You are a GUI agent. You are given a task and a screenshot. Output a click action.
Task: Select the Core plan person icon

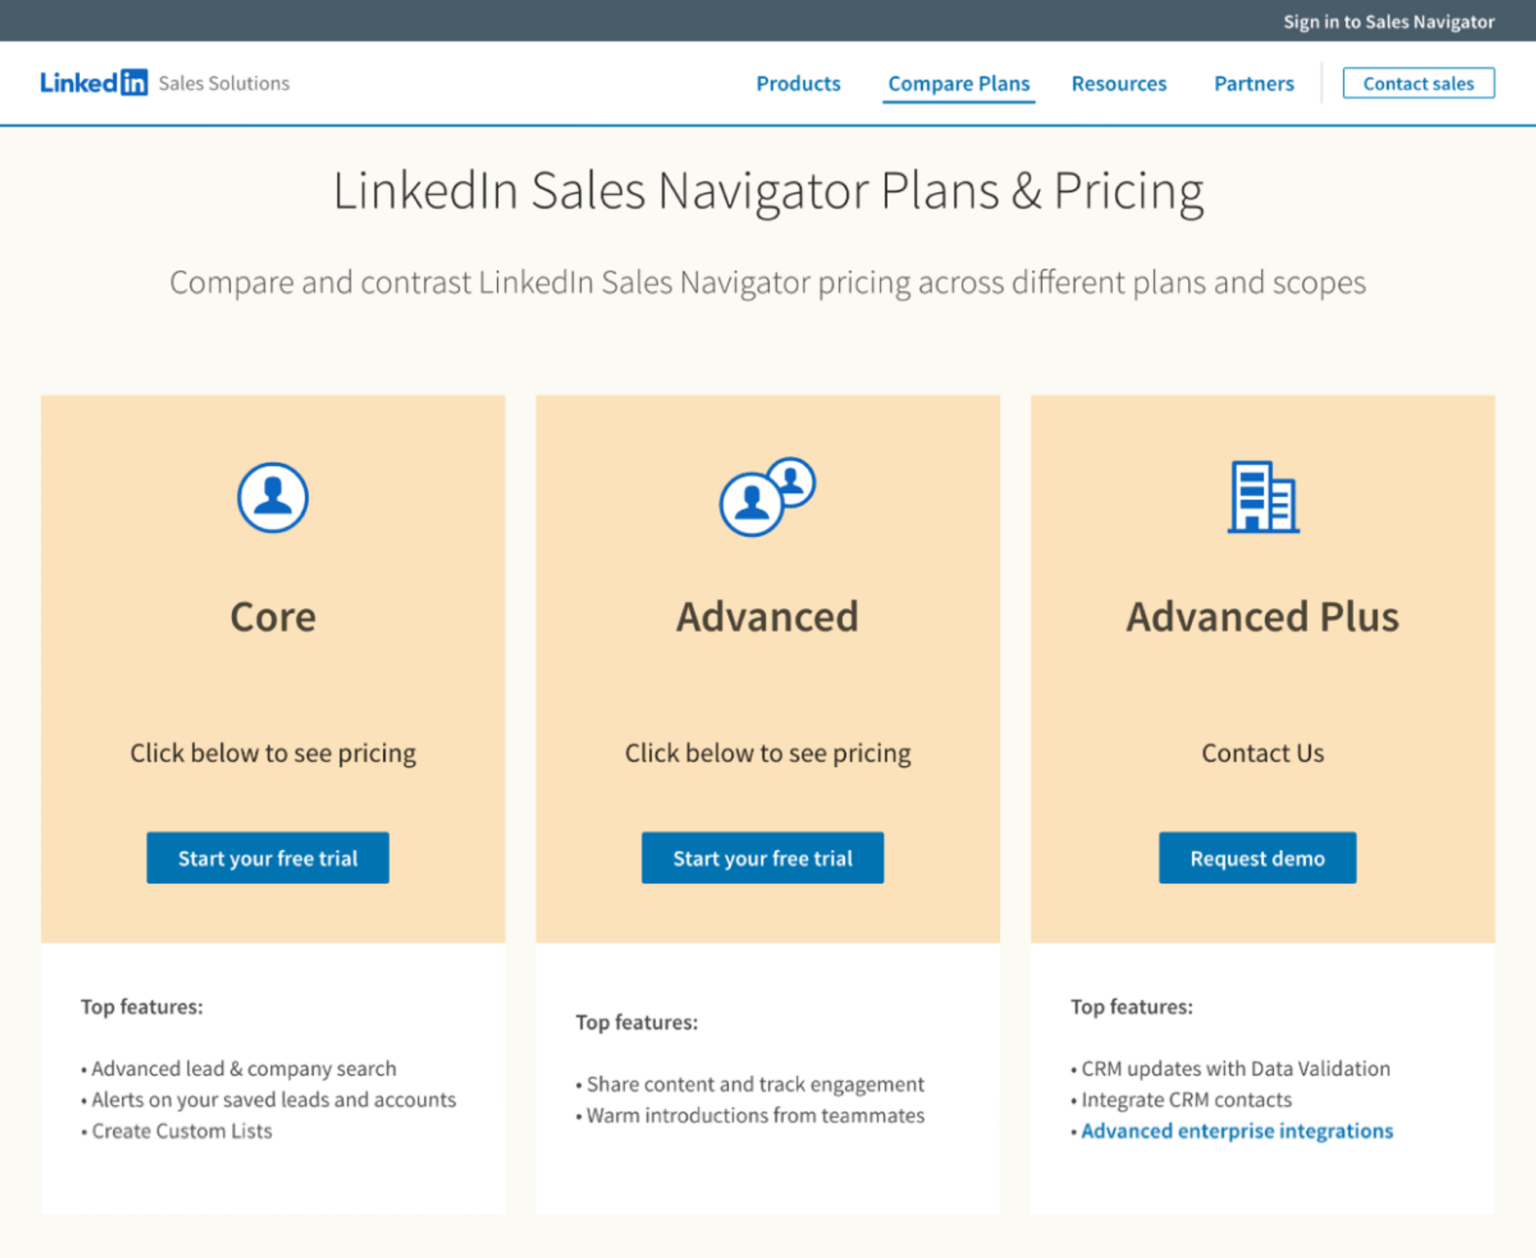click(x=272, y=498)
